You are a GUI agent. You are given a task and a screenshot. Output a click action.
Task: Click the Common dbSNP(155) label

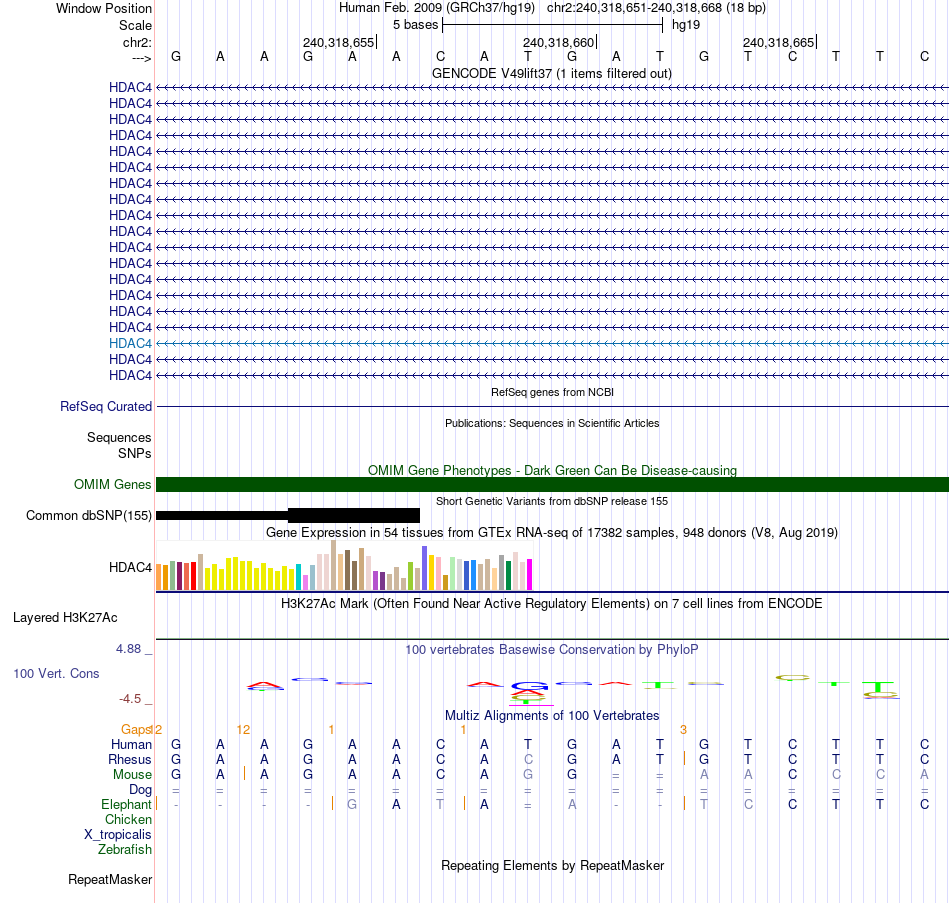(x=88, y=515)
